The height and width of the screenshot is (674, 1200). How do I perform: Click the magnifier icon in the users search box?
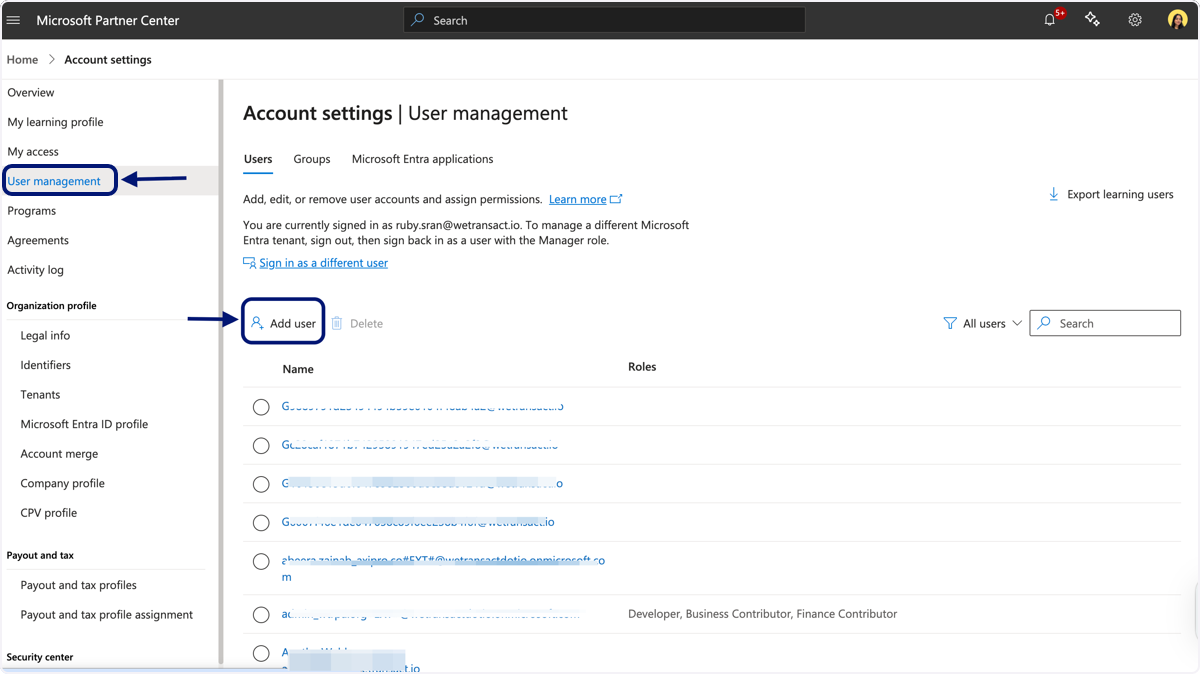tap(1045, 323)
